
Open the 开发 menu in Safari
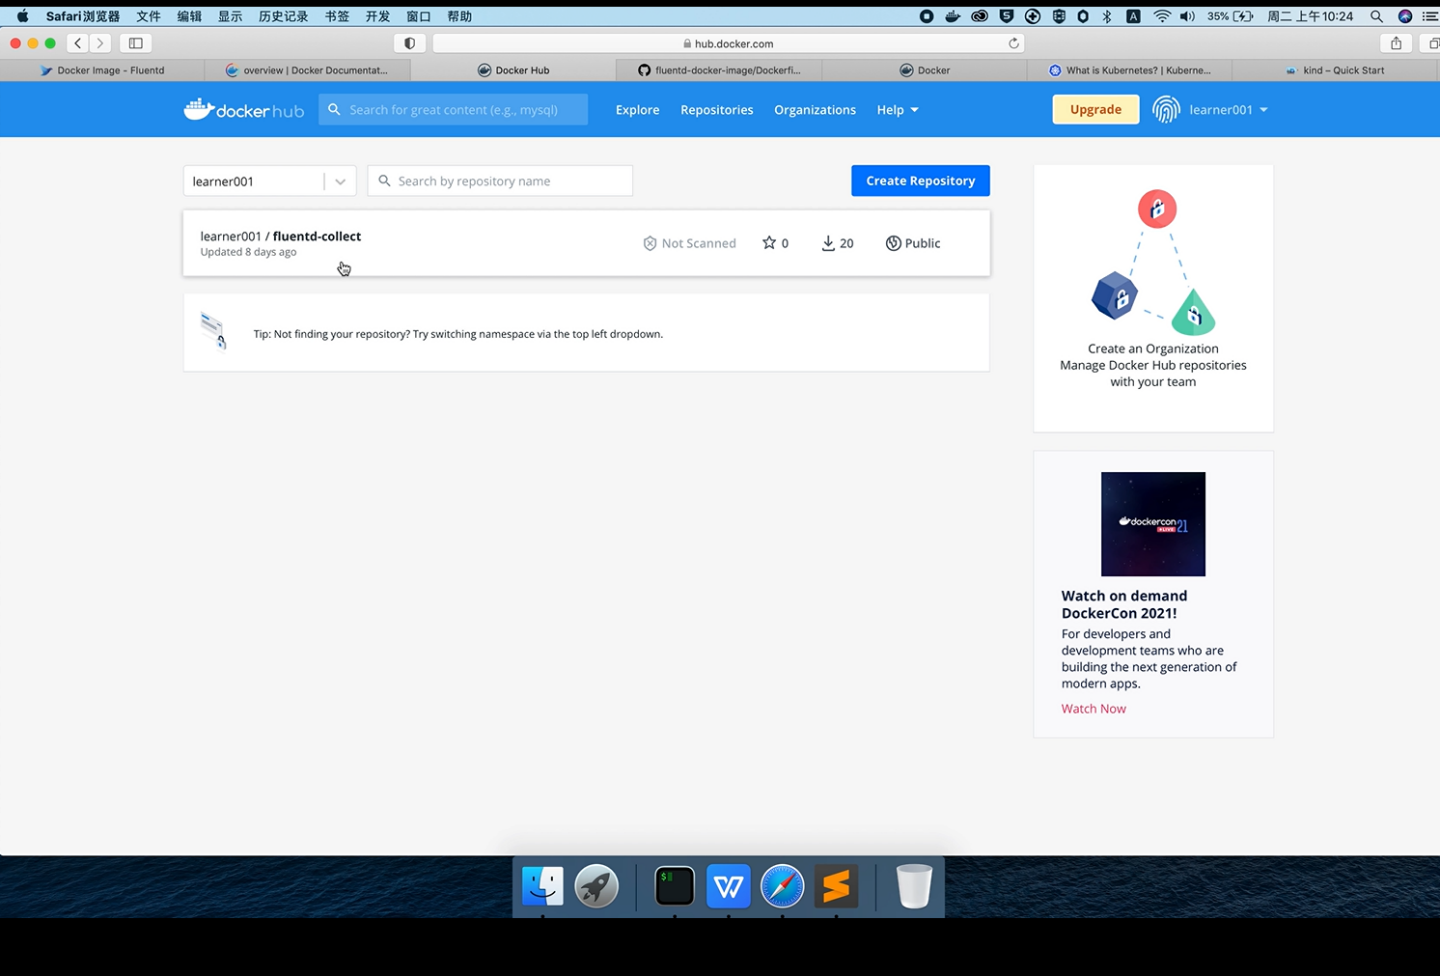point(378,16)
